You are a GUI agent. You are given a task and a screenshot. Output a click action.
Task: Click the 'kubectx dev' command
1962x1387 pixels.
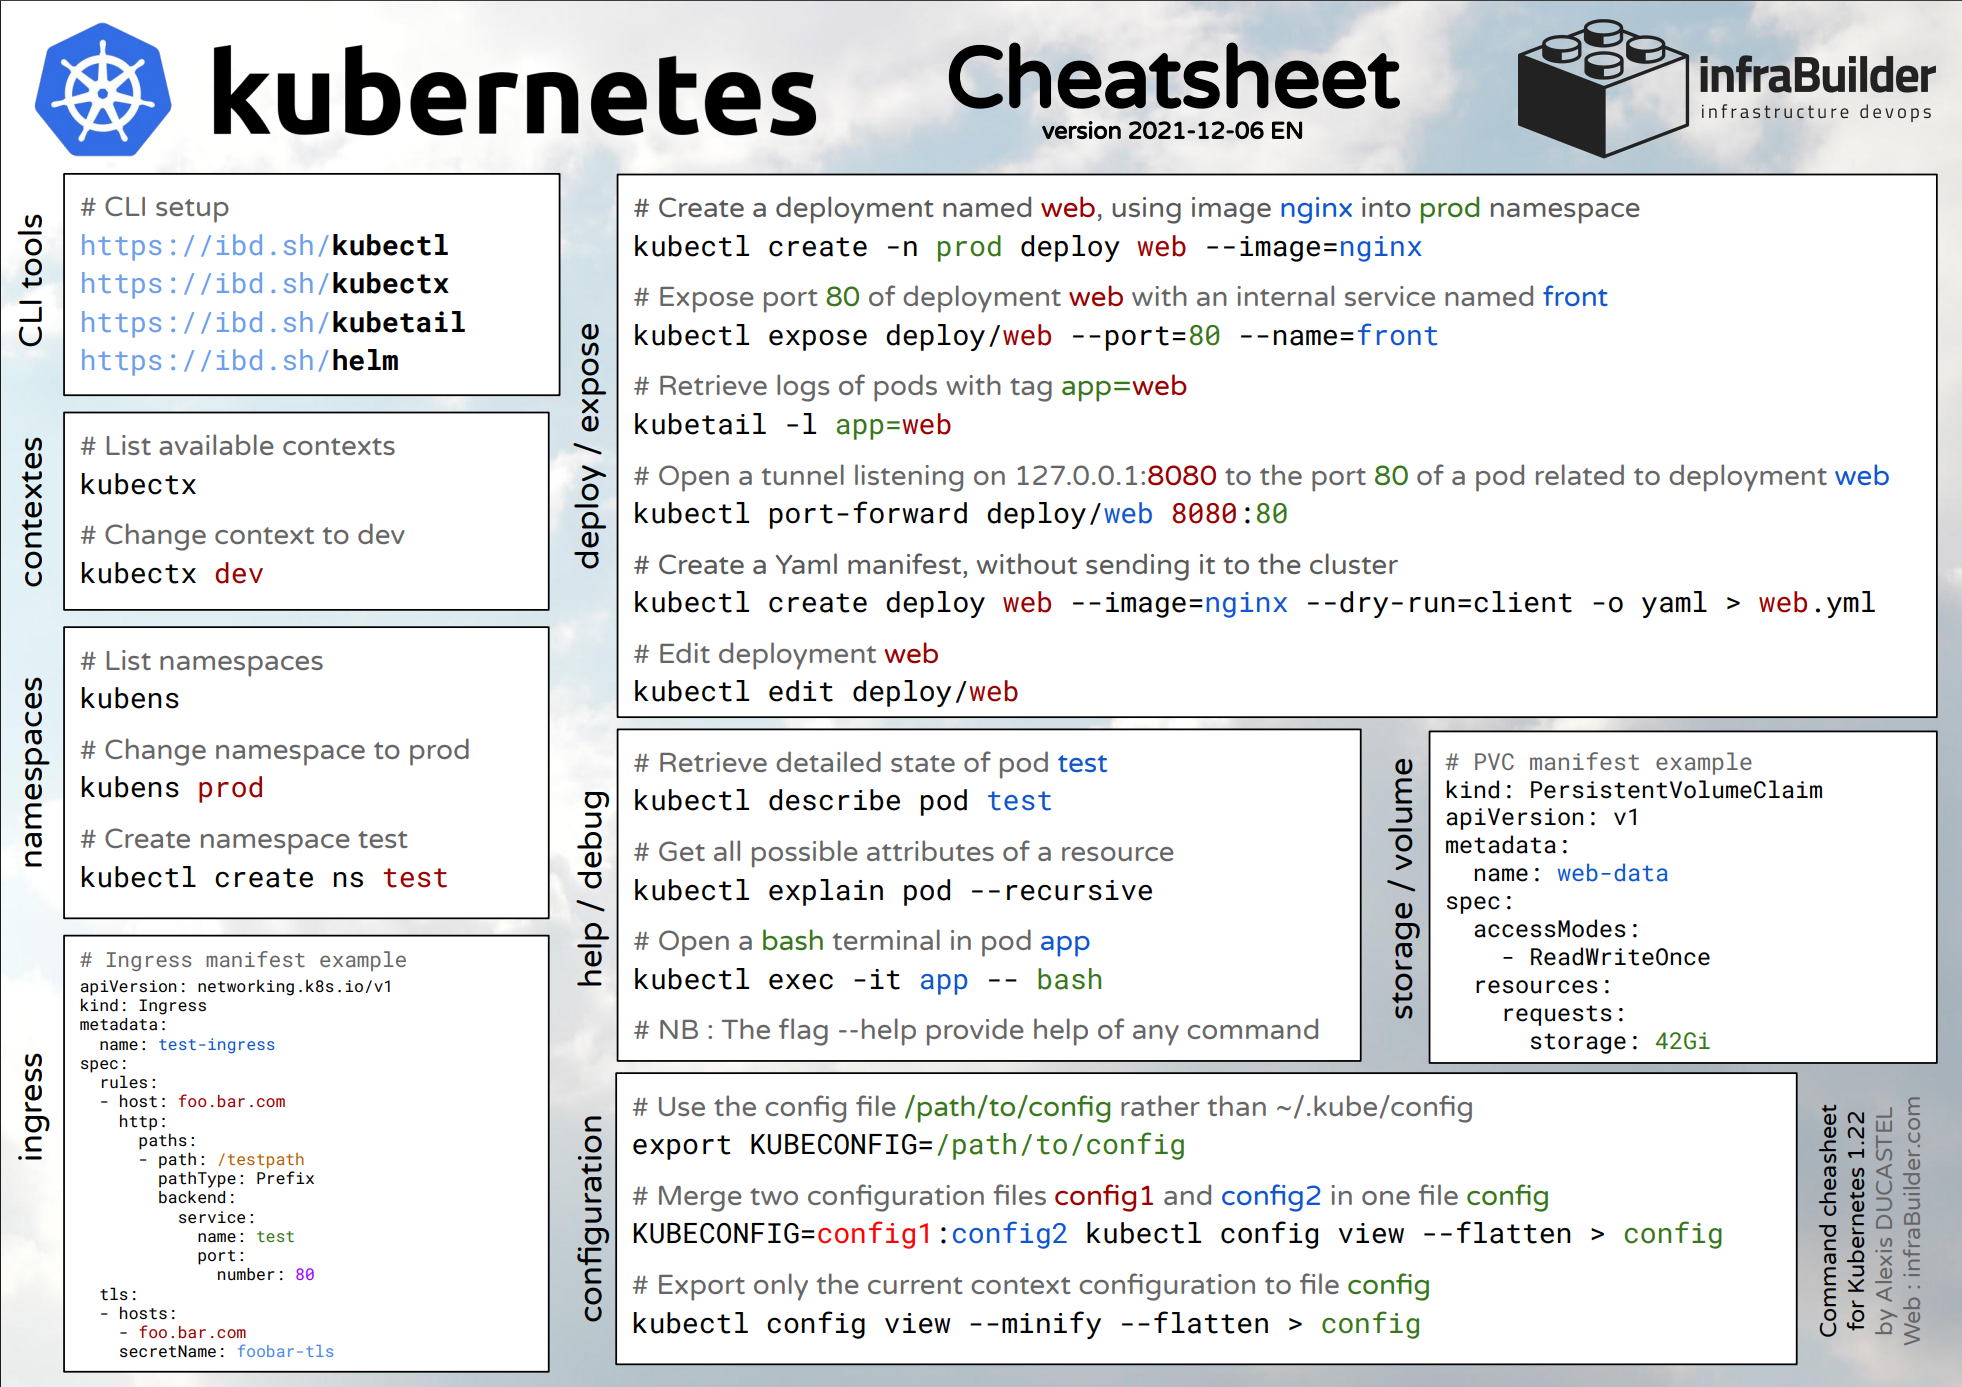171,574
